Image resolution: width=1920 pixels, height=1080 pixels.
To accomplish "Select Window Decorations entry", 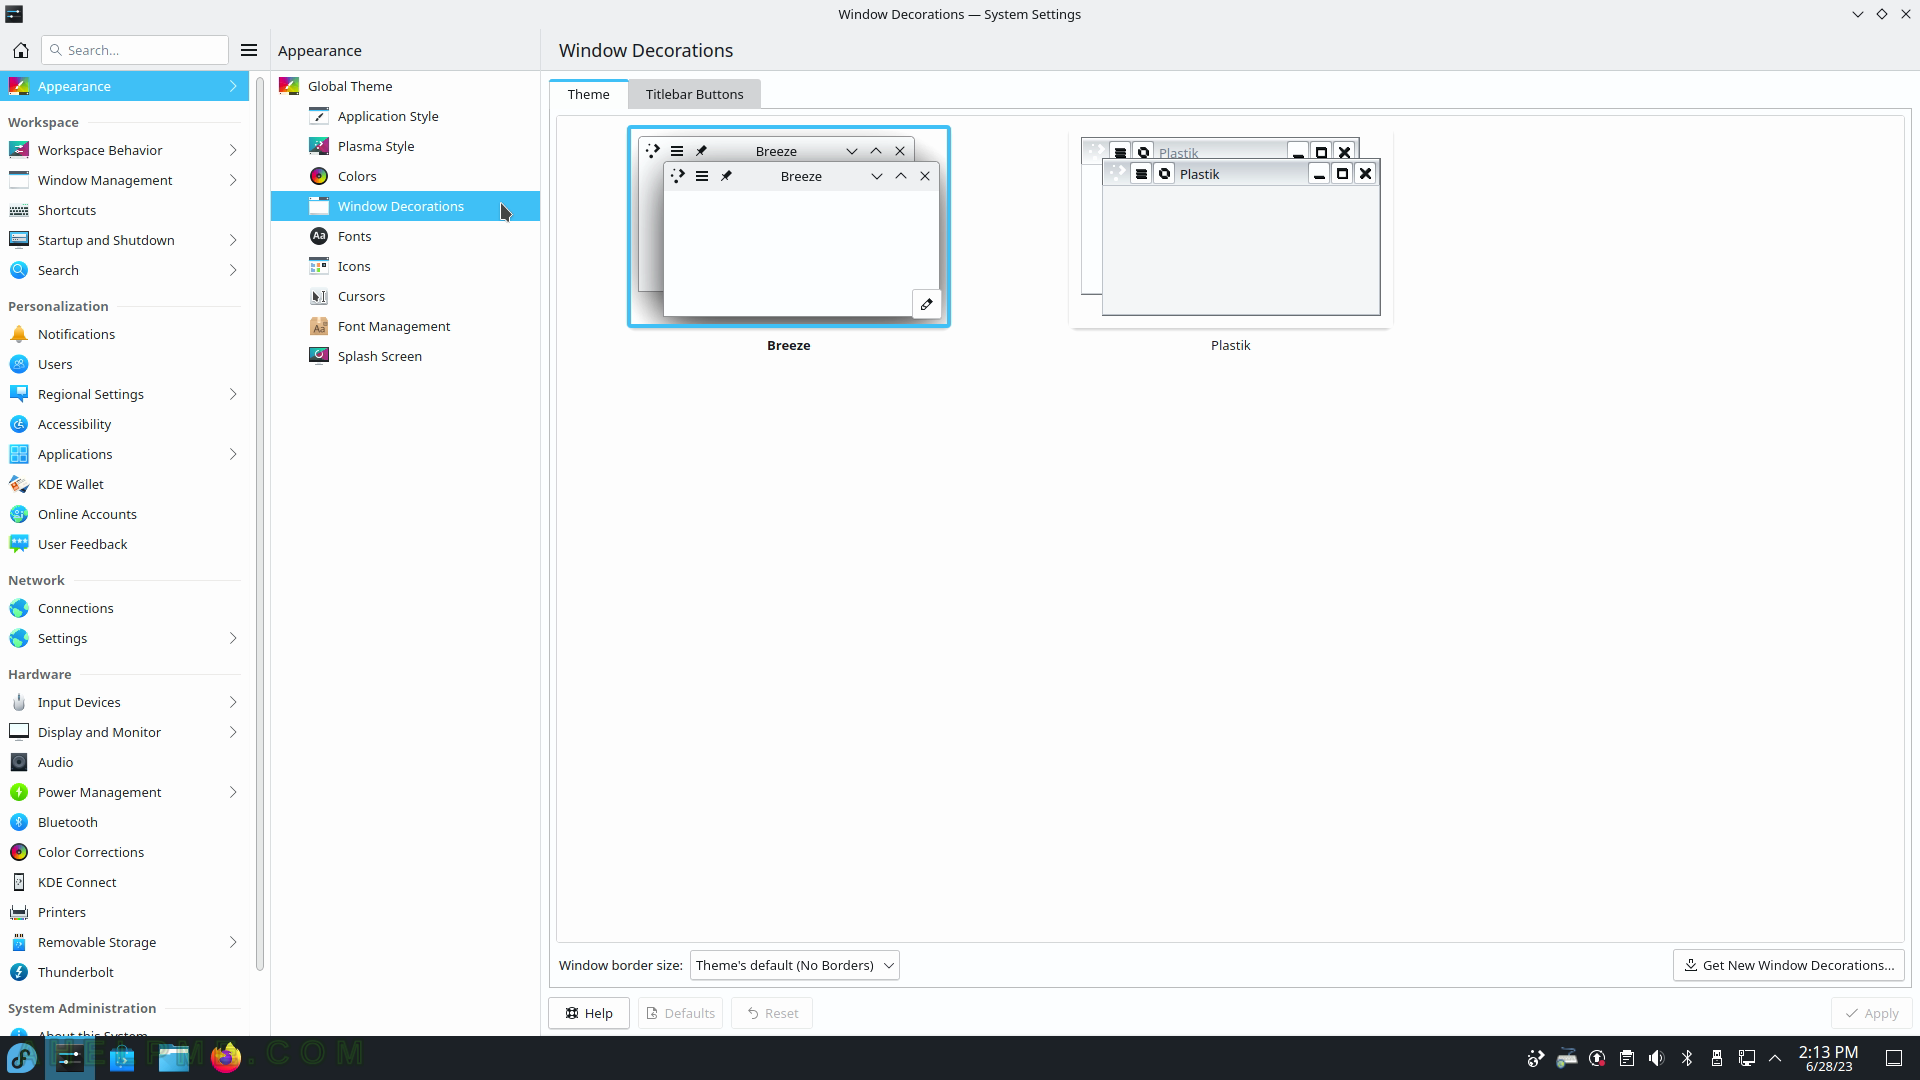I will coord(405,206).
